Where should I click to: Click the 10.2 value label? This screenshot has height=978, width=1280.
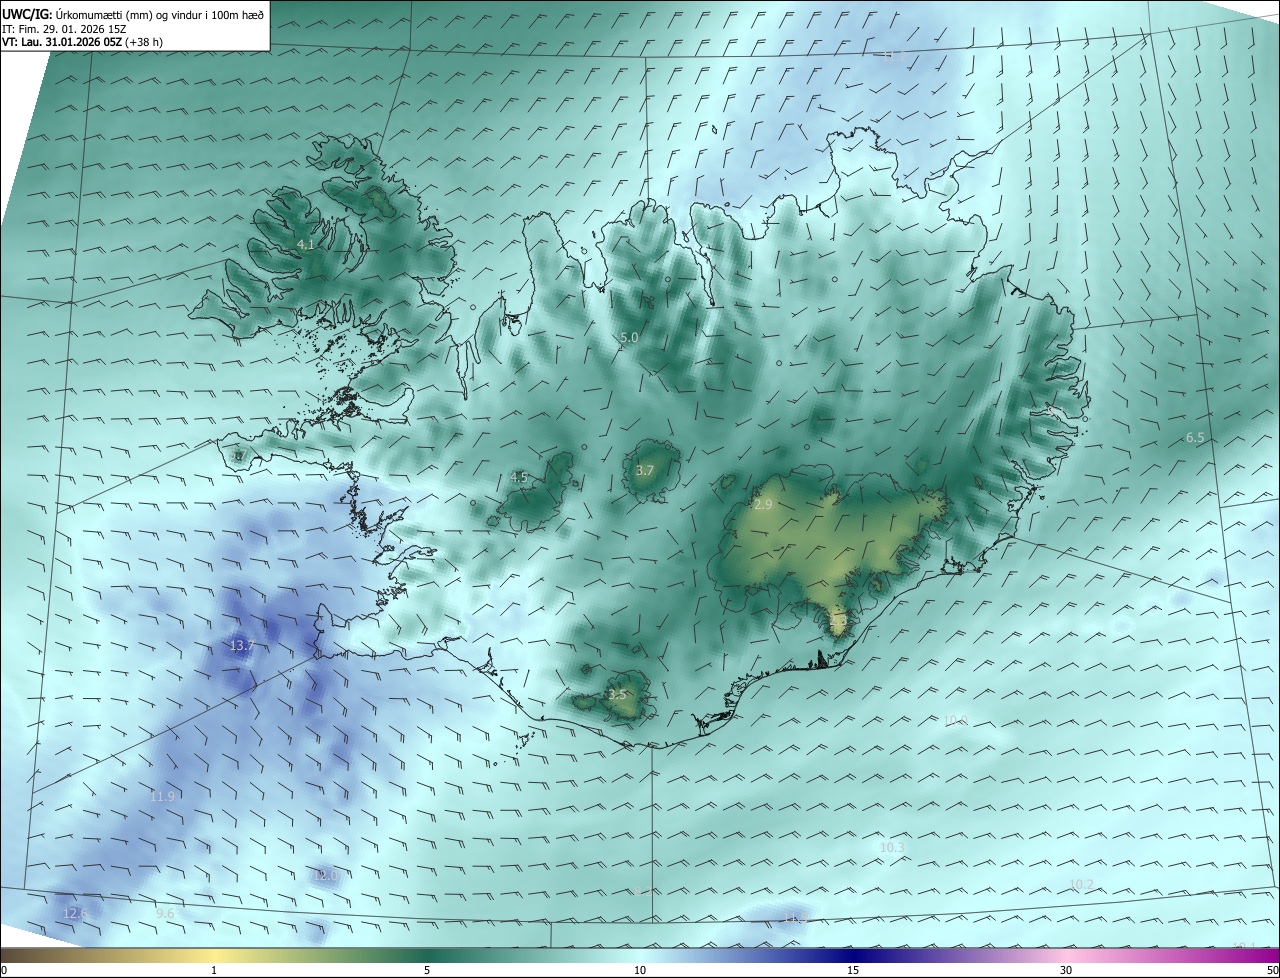click(x=1081, y=885)
